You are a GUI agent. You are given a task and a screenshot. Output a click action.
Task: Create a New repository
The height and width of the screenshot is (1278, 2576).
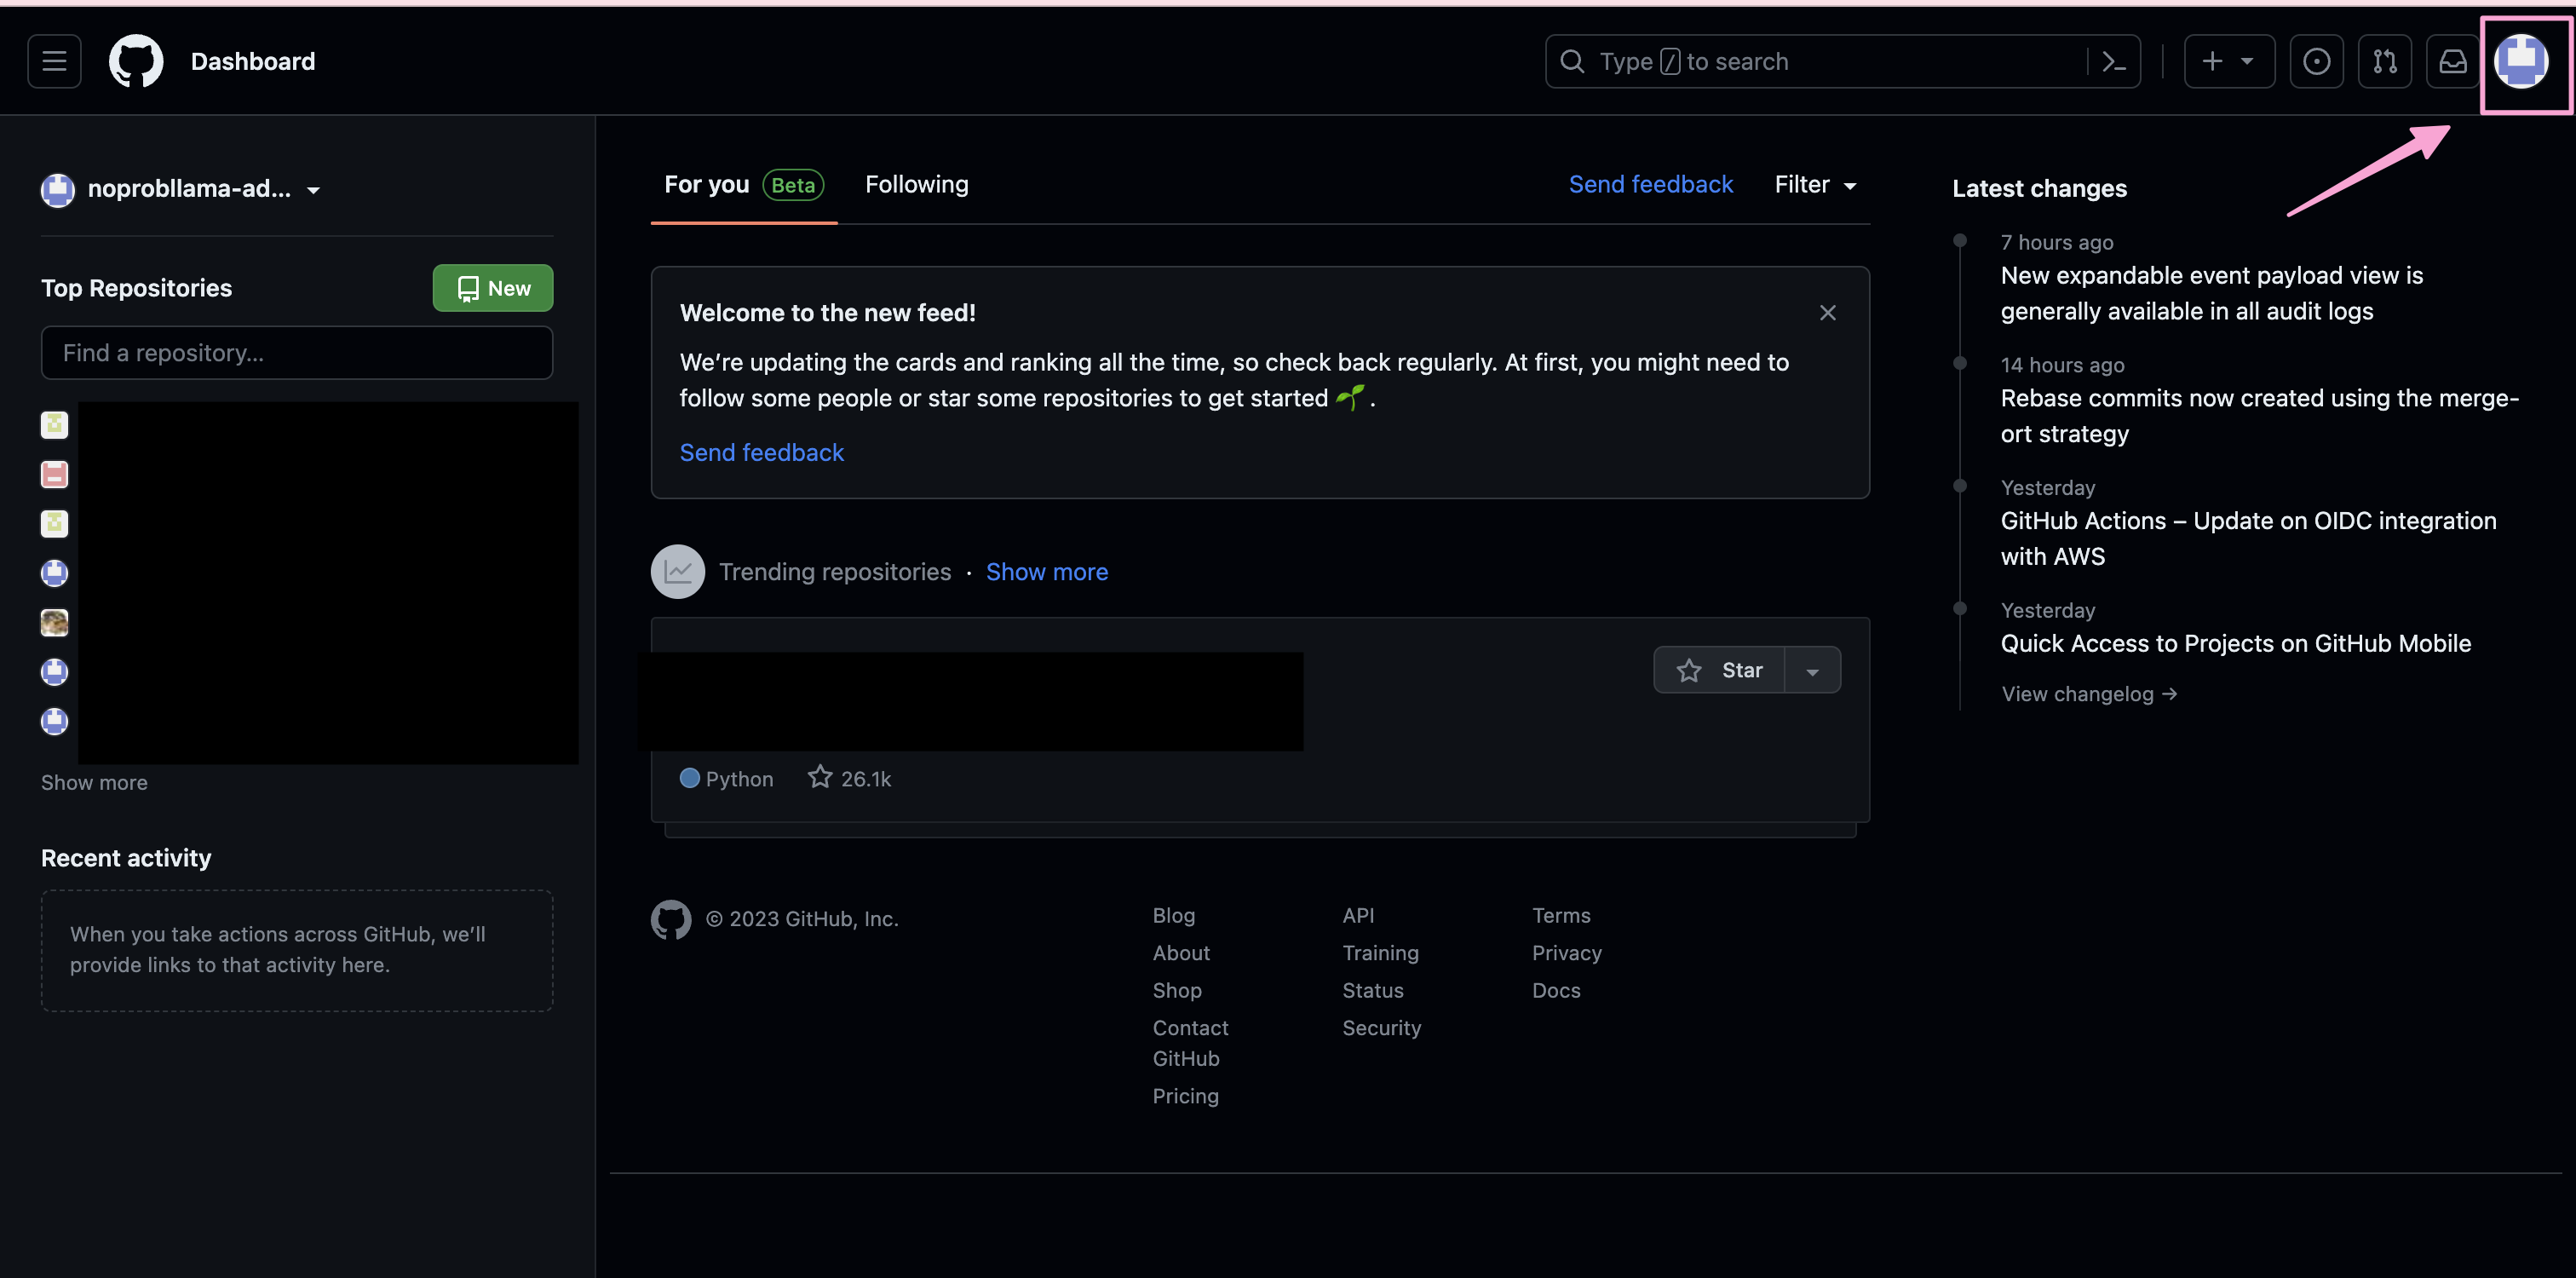point(492,288)
